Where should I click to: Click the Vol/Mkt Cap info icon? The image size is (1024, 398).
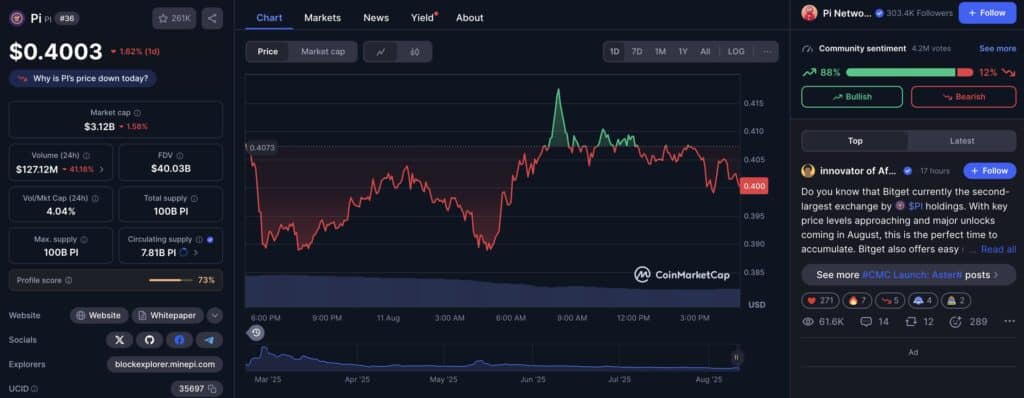point(95,198)
